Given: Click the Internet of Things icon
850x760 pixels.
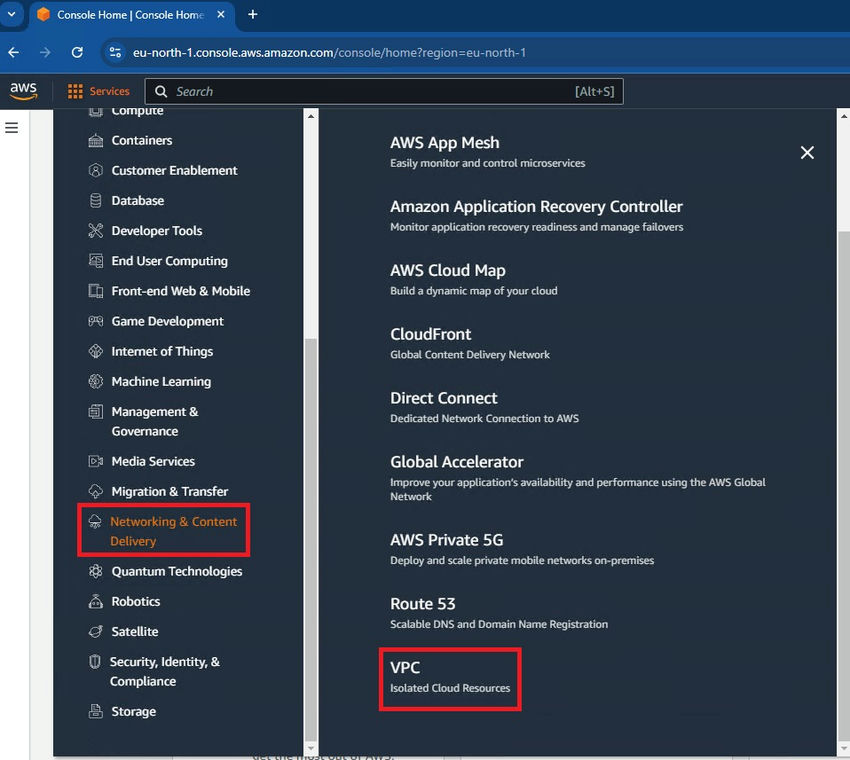Looking at the screenshot, I should coord(95,351).
